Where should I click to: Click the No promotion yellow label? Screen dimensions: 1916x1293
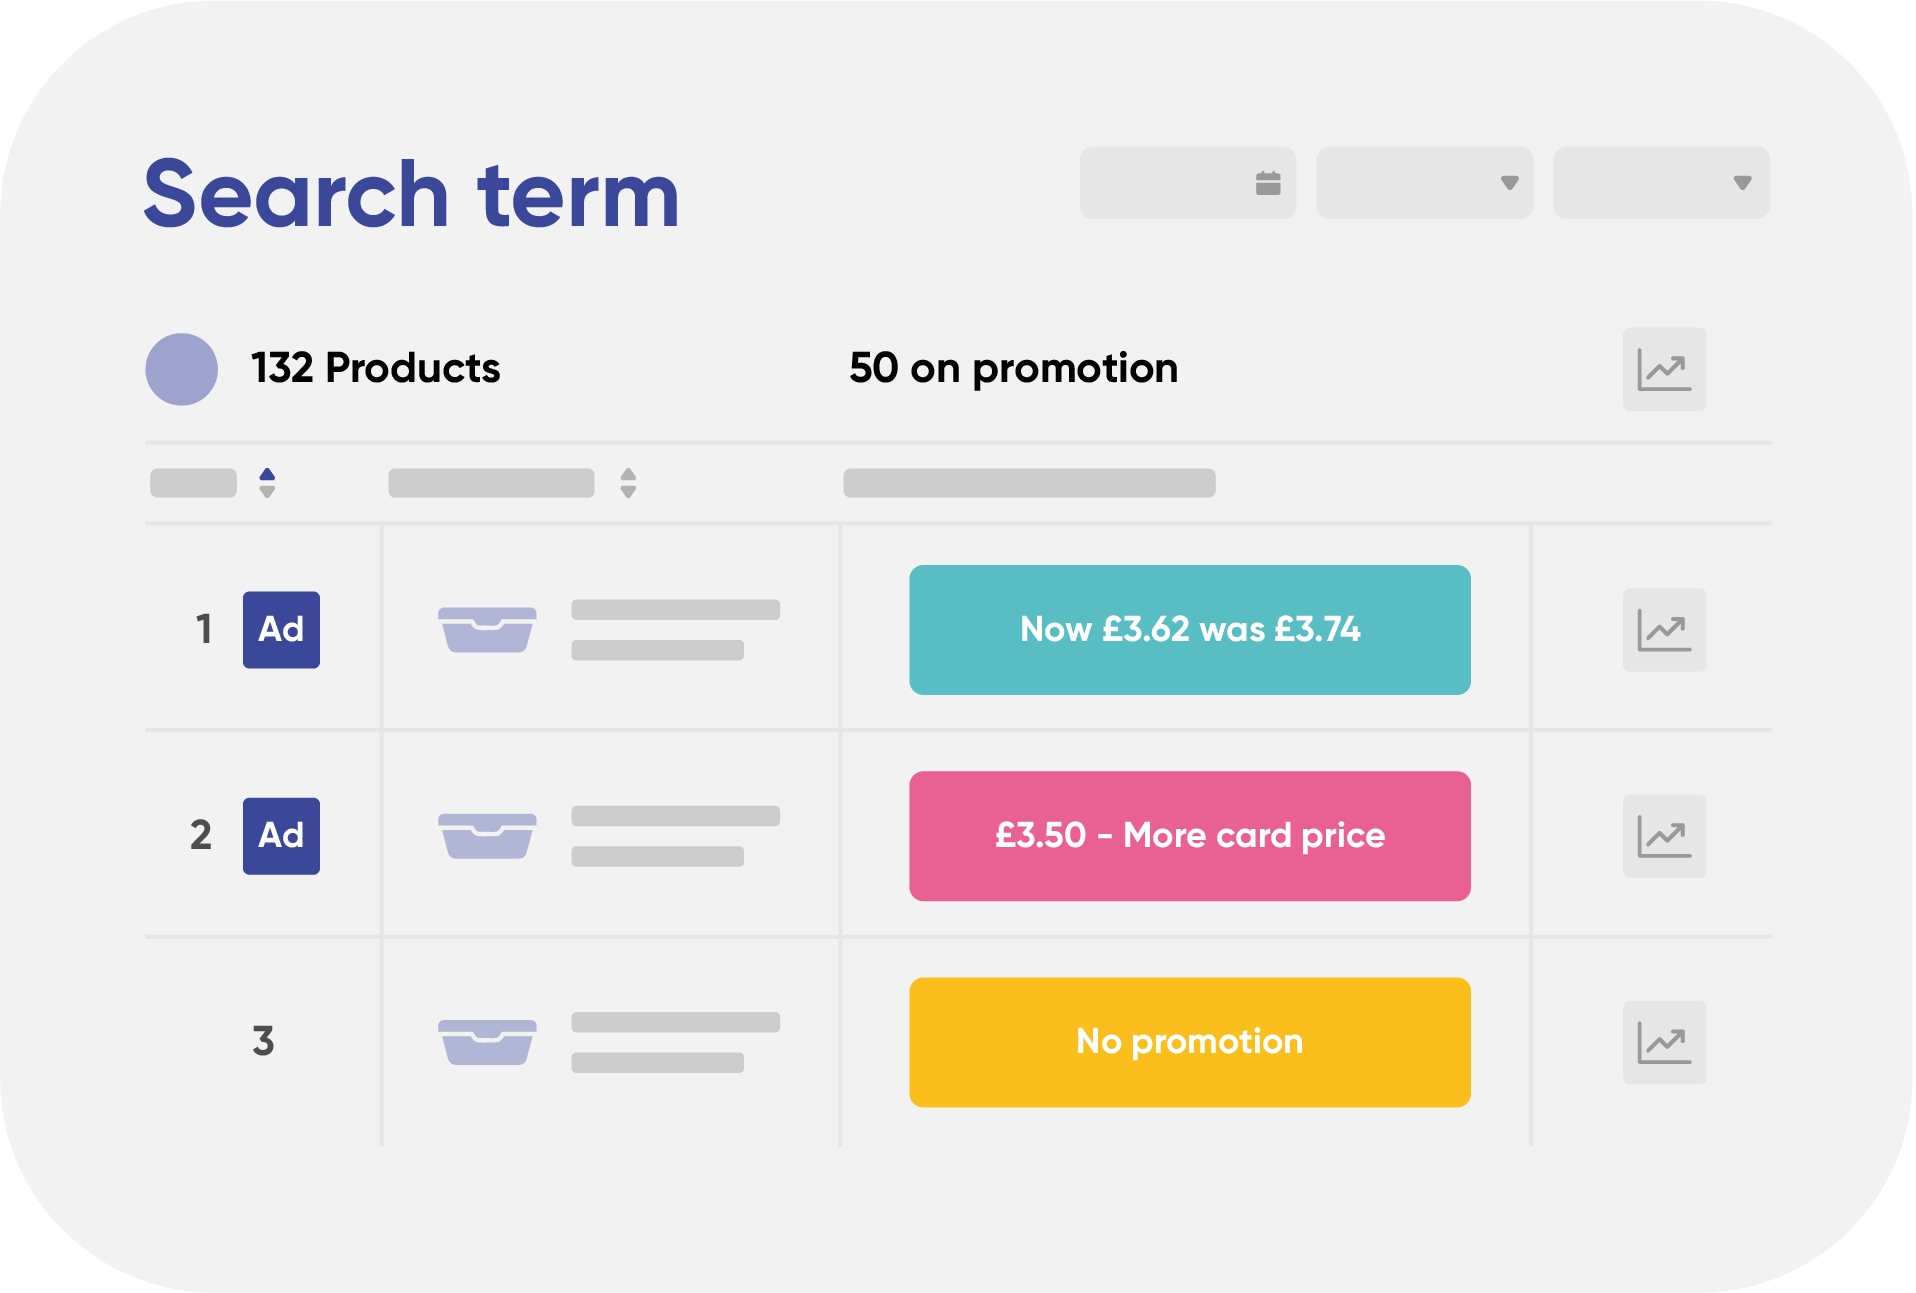tap(1189, 1042)
